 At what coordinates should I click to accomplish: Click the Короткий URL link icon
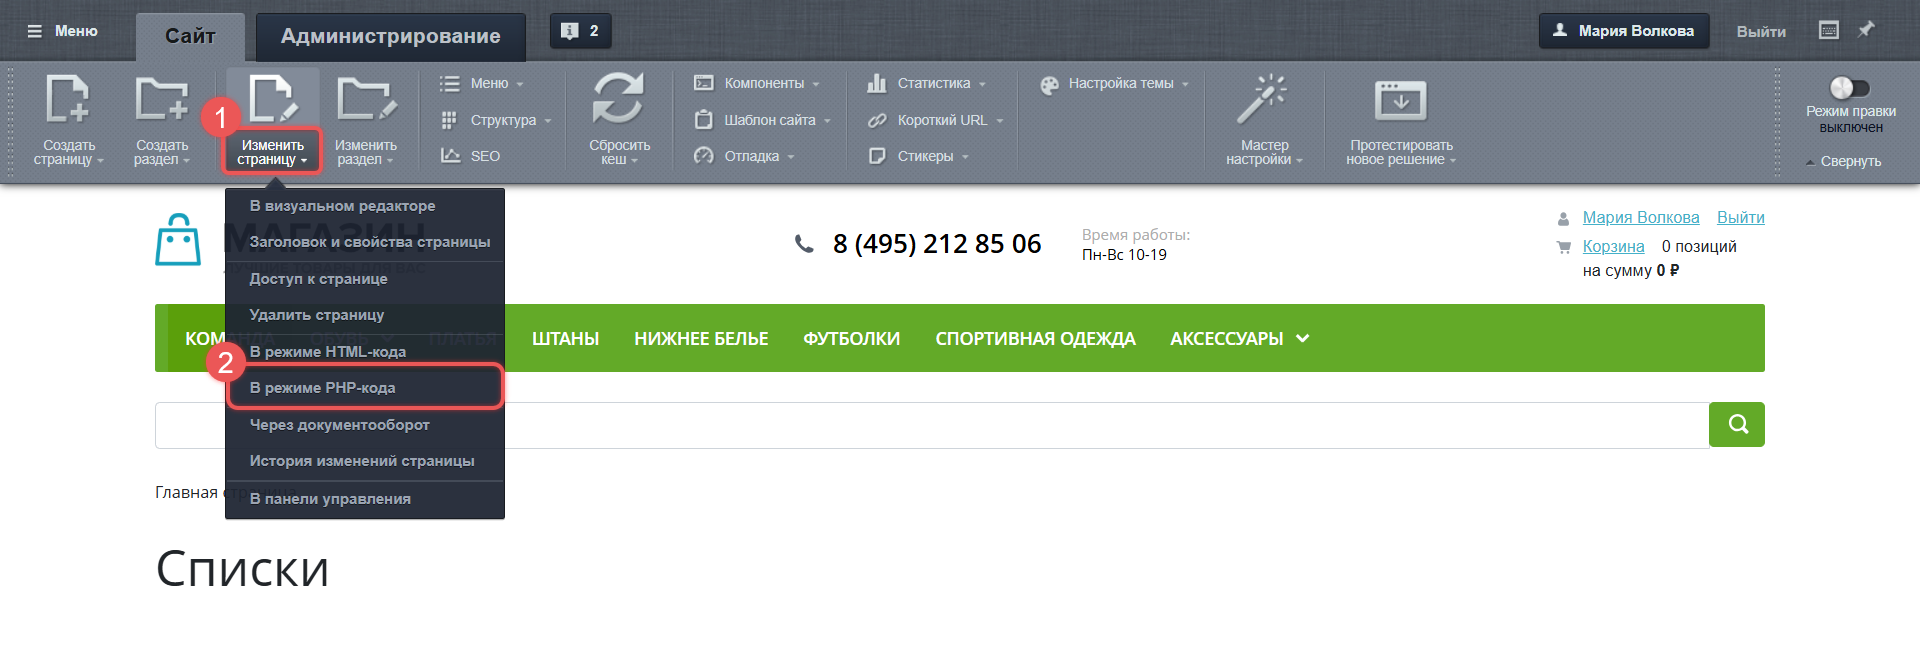877,120
